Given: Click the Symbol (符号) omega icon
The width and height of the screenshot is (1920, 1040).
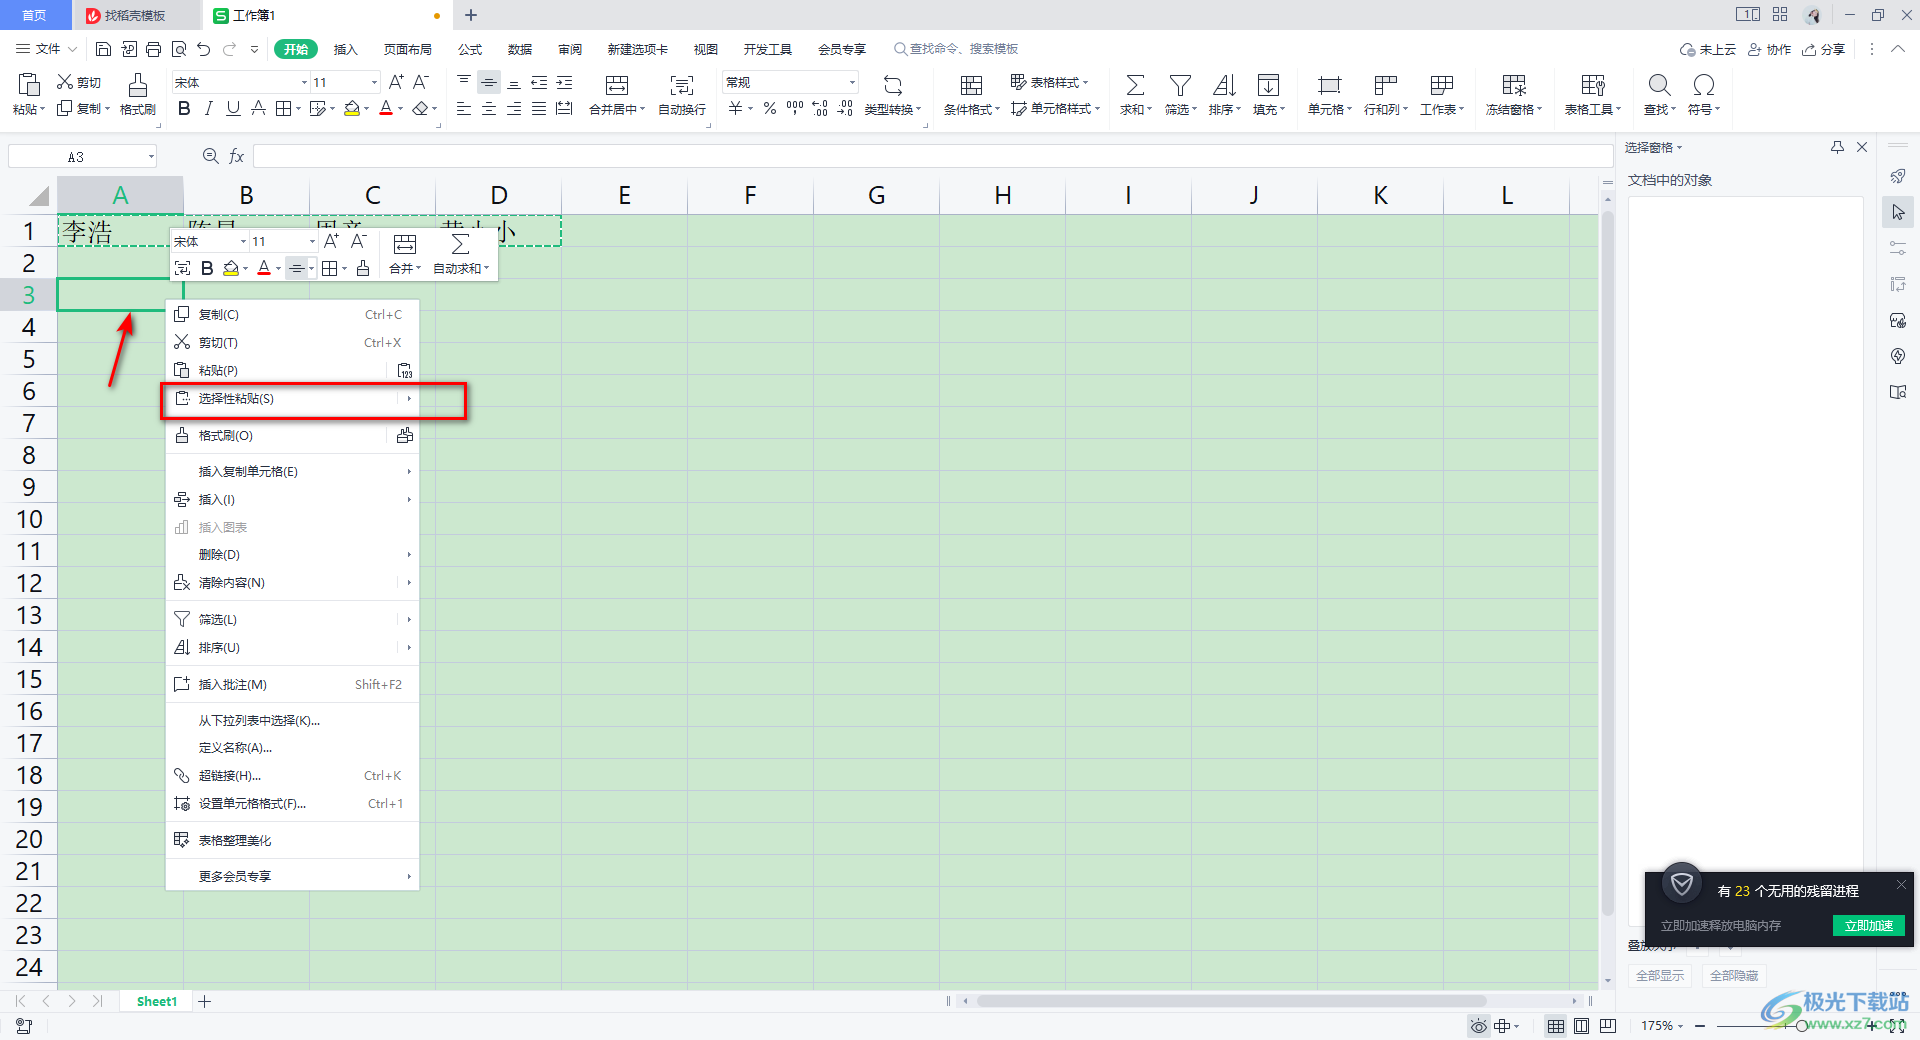Looking at the screenshot, I should click(x=1704, y=85).
